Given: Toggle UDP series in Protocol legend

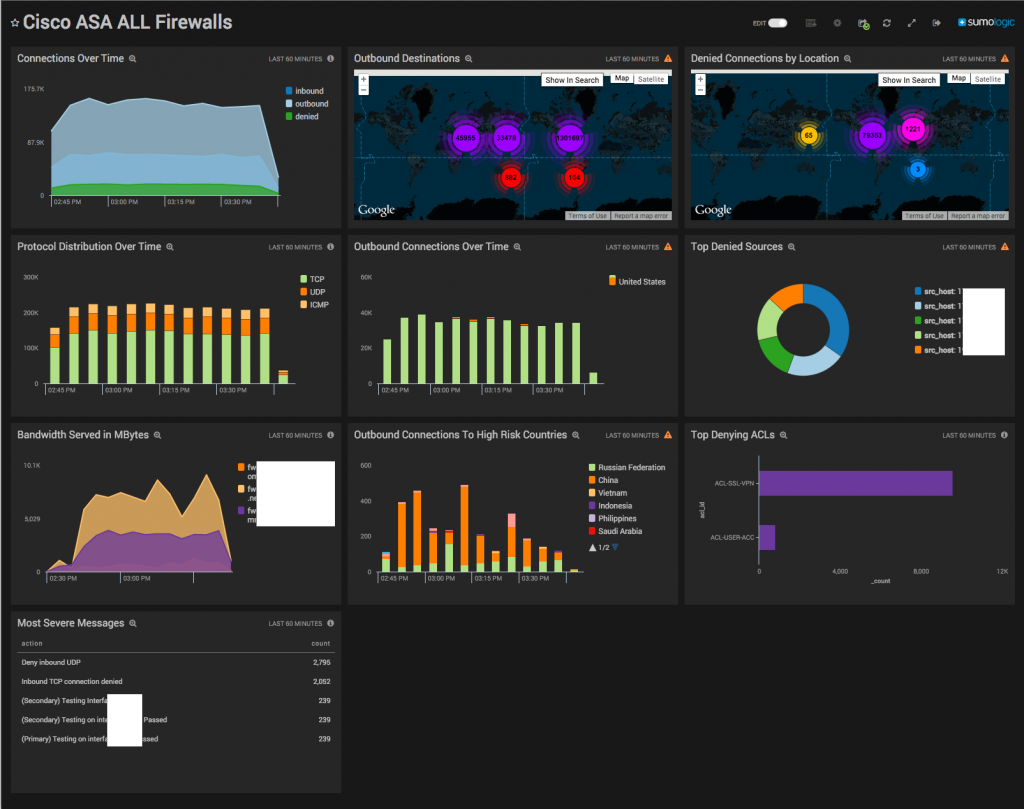Looking at the screenshot, I should click(x=313, y=292).
